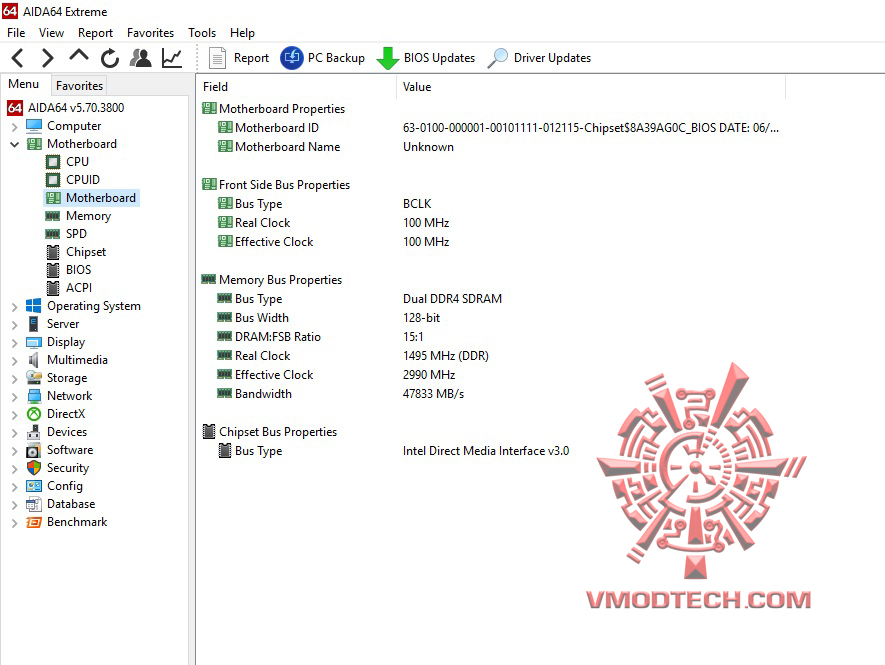Open user management people icon
Image resolution: width=885 pixels, height=665 pixels.
click(x=141, y=58)
